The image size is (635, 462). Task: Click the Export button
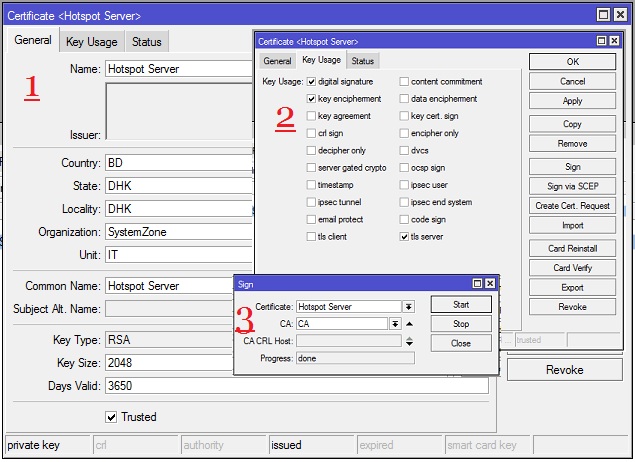pyautogui.click(x=572, y=287)
